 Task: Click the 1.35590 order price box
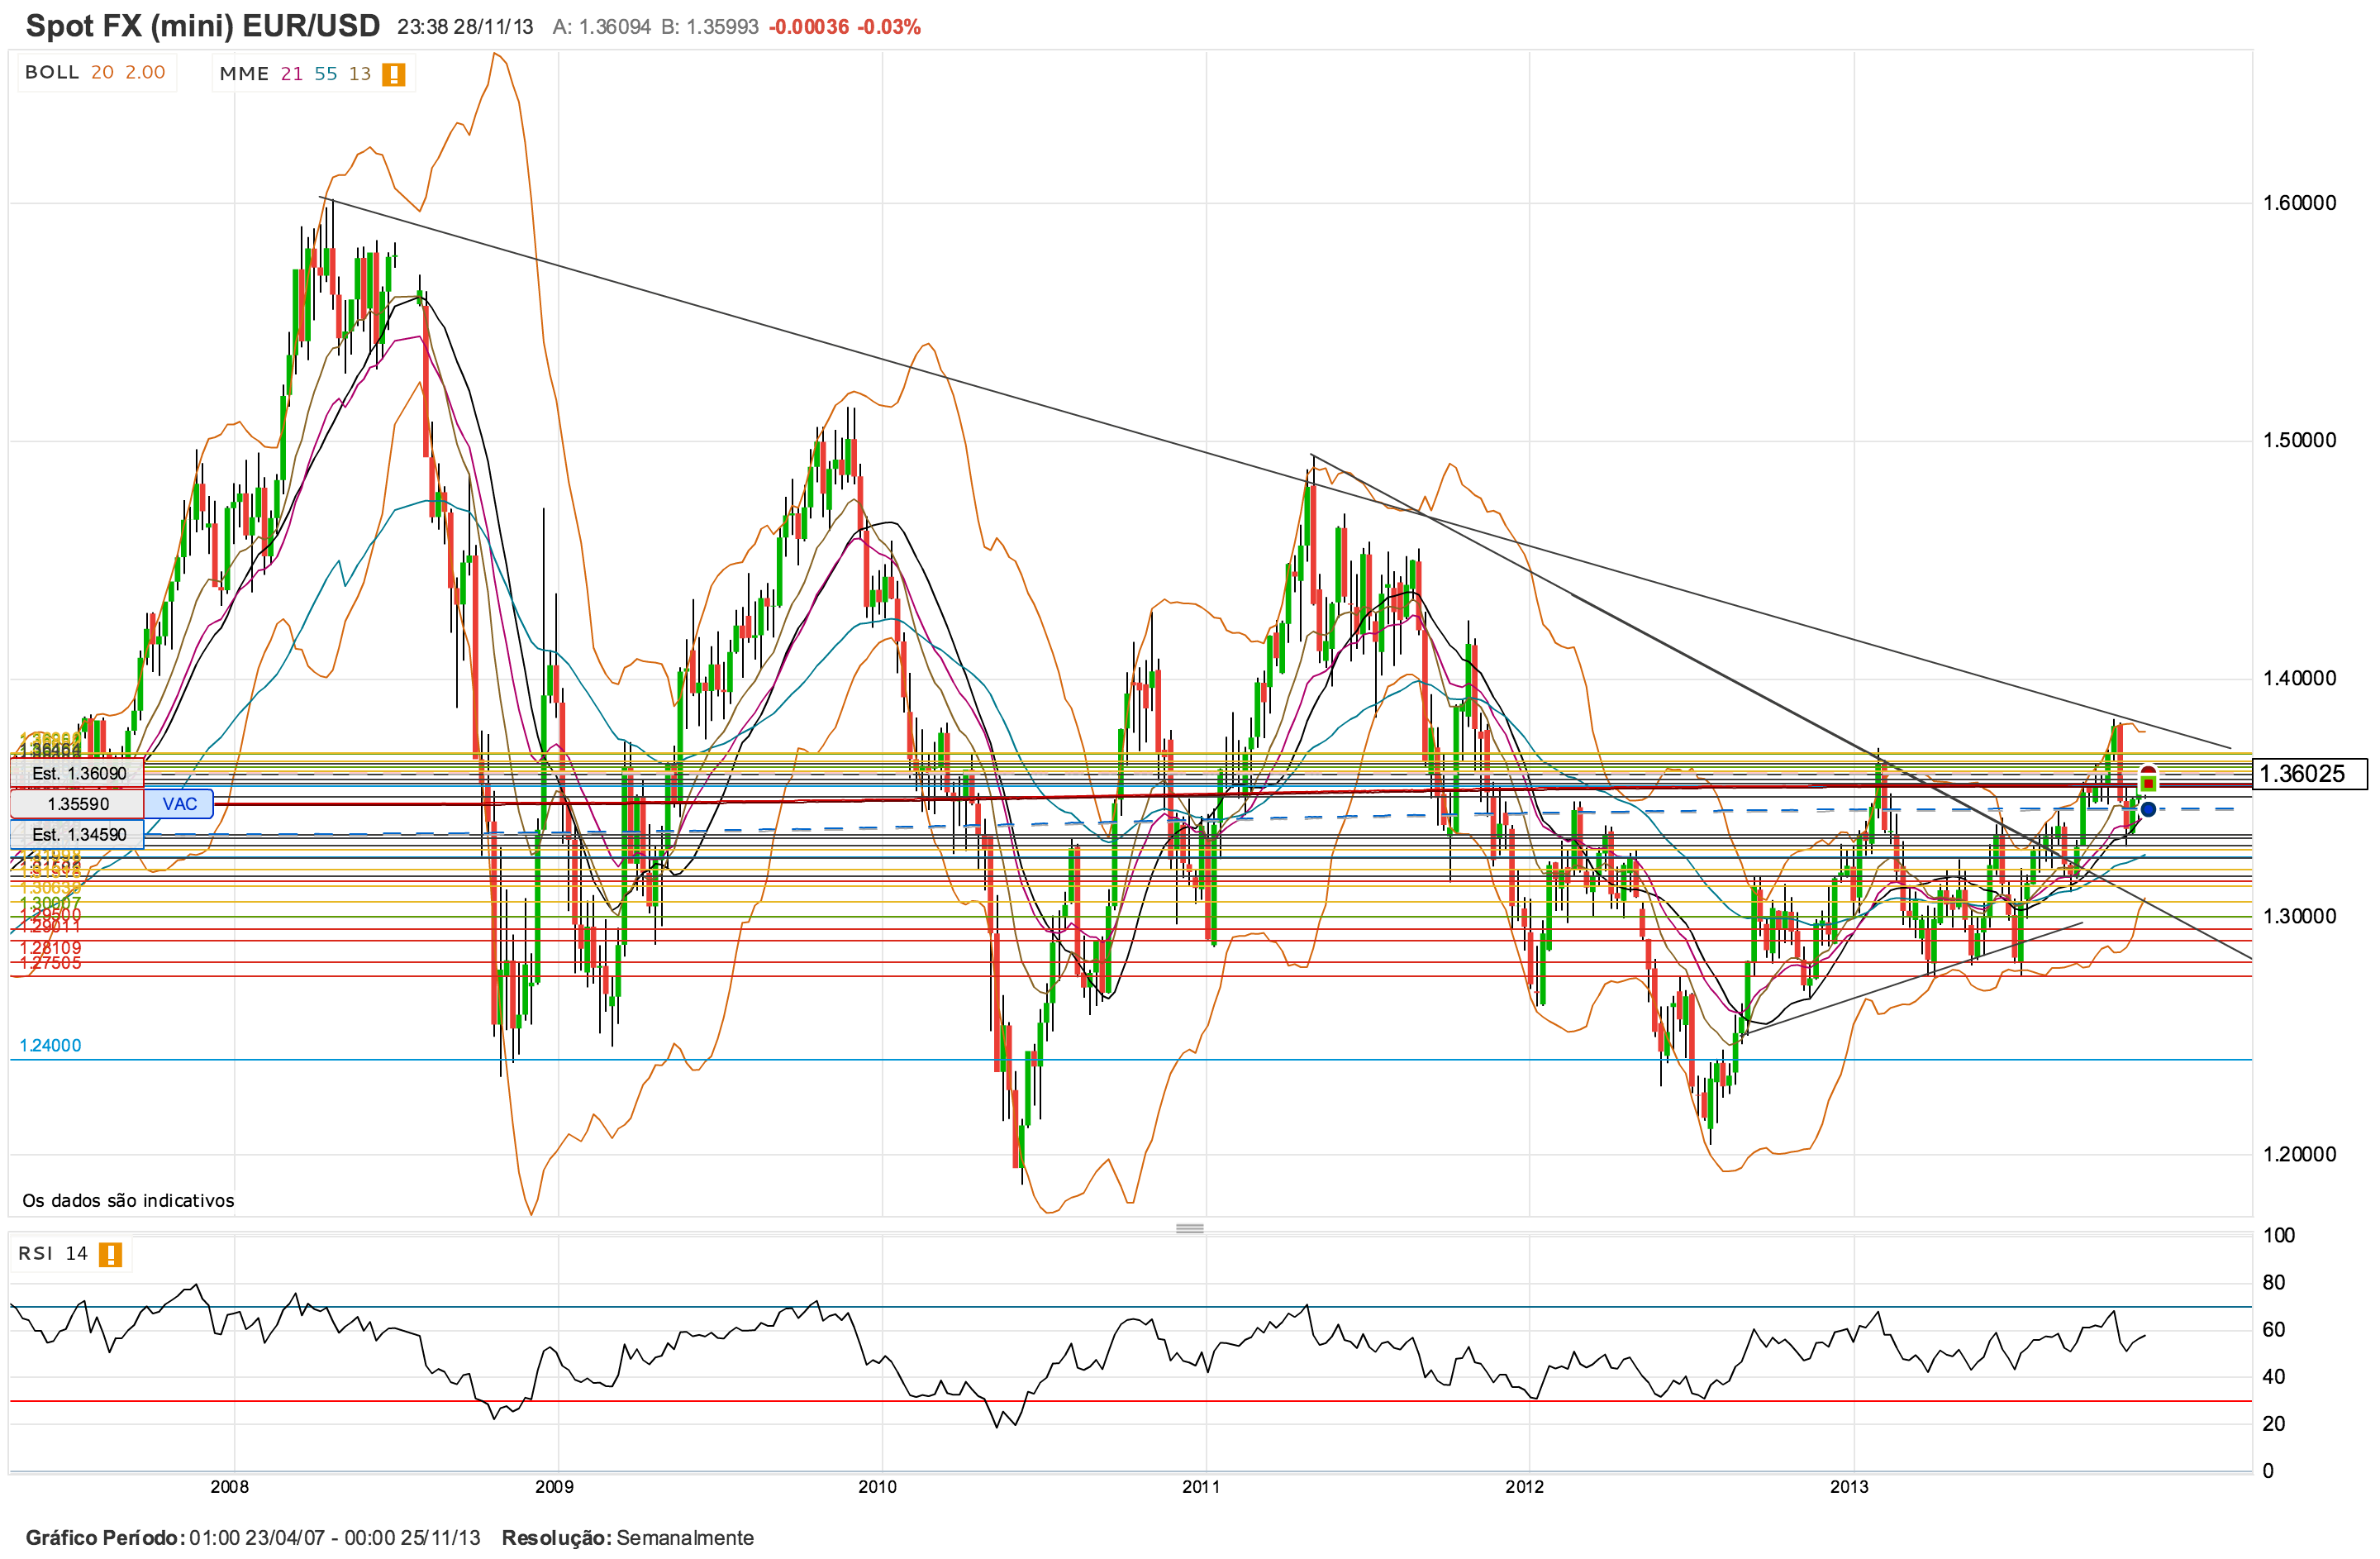(x=78, y=804)
